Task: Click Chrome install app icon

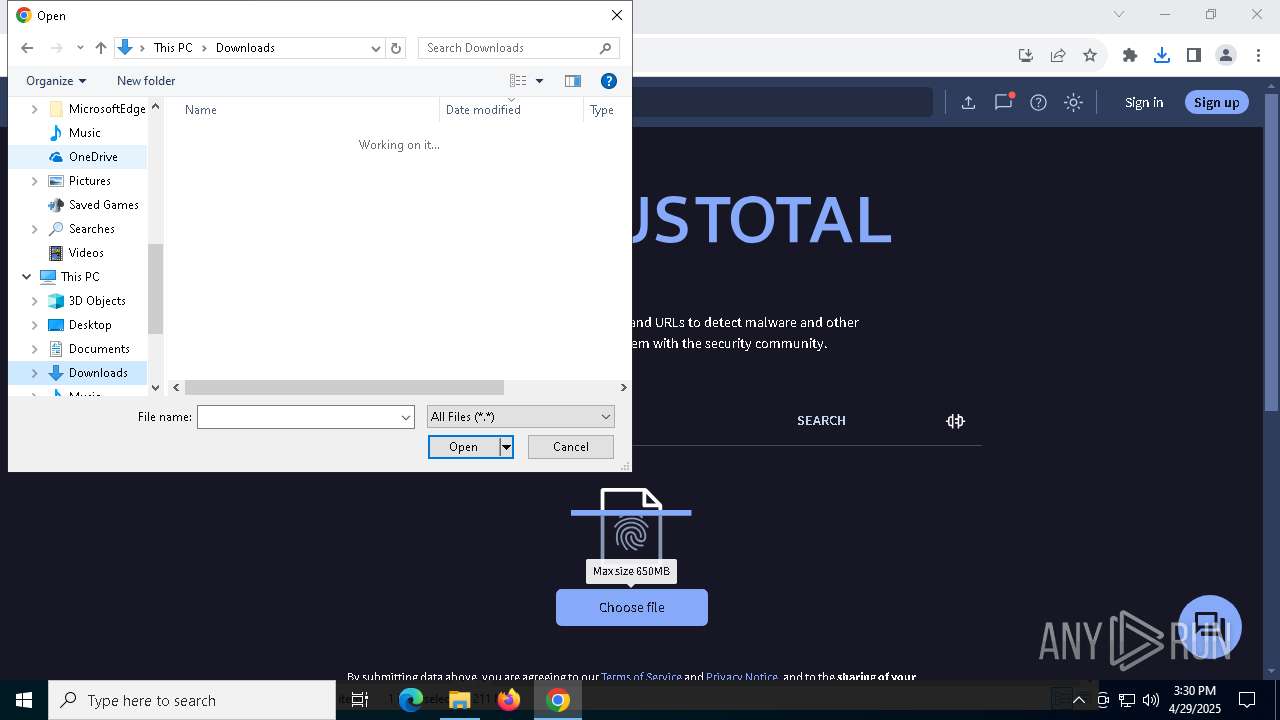Action: point(1026,55)
